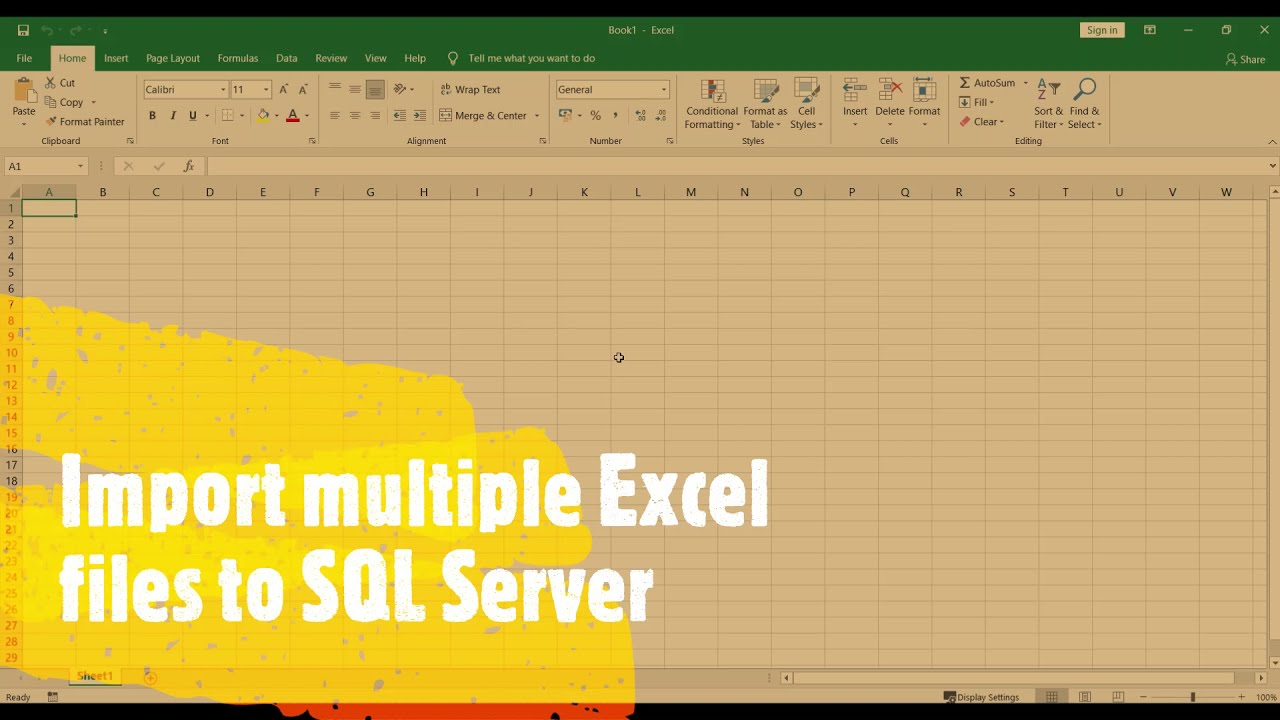Switch to the Data tab
Image resolution: width=1280 pixels, height=720 pixels.
coord(287,58)
